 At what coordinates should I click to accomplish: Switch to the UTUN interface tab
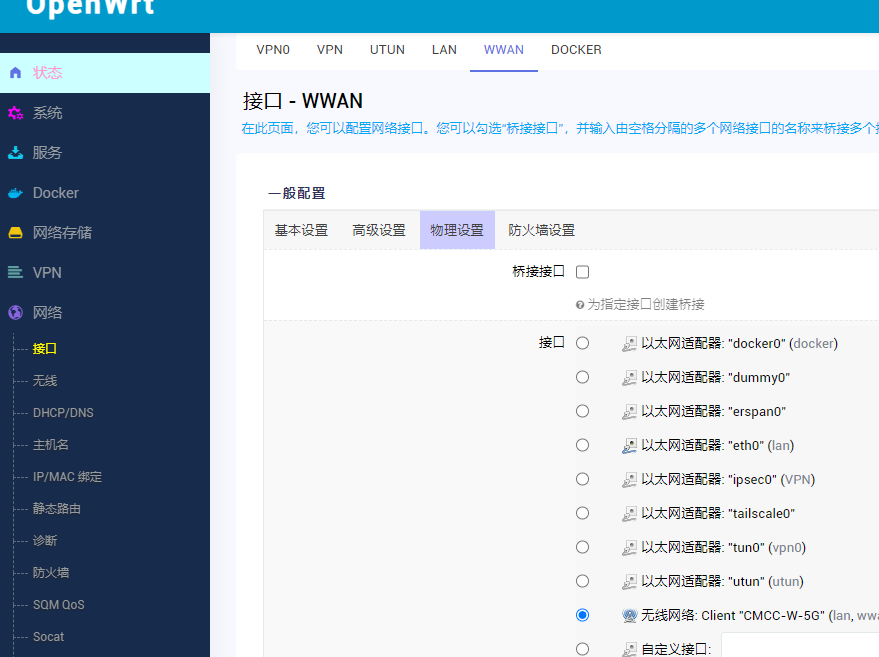point(387,50)
